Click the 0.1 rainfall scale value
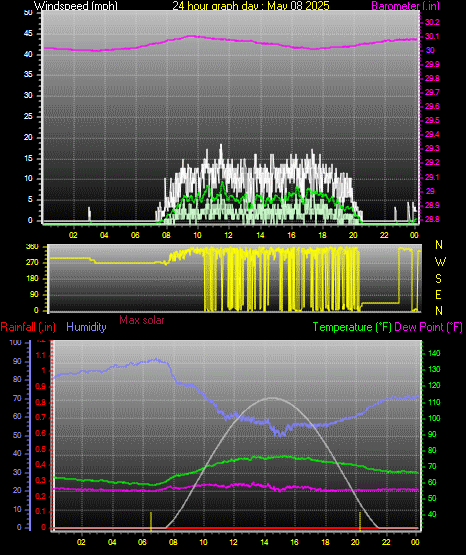 pyautogui.click(x=41, y=512)
